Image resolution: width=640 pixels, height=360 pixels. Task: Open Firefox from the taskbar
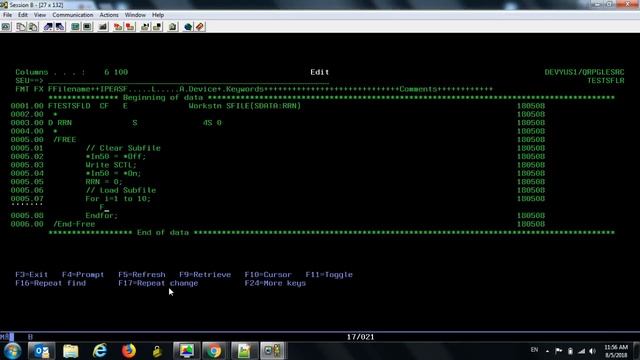pos(129,351)
